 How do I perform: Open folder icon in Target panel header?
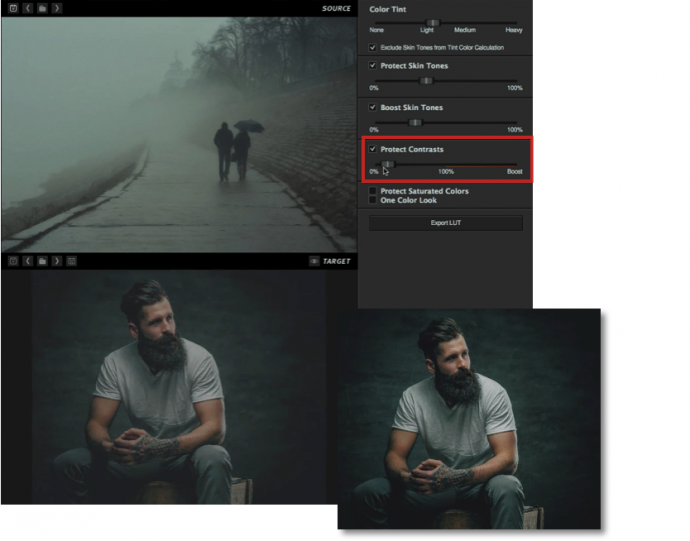(x=42, y=261)
